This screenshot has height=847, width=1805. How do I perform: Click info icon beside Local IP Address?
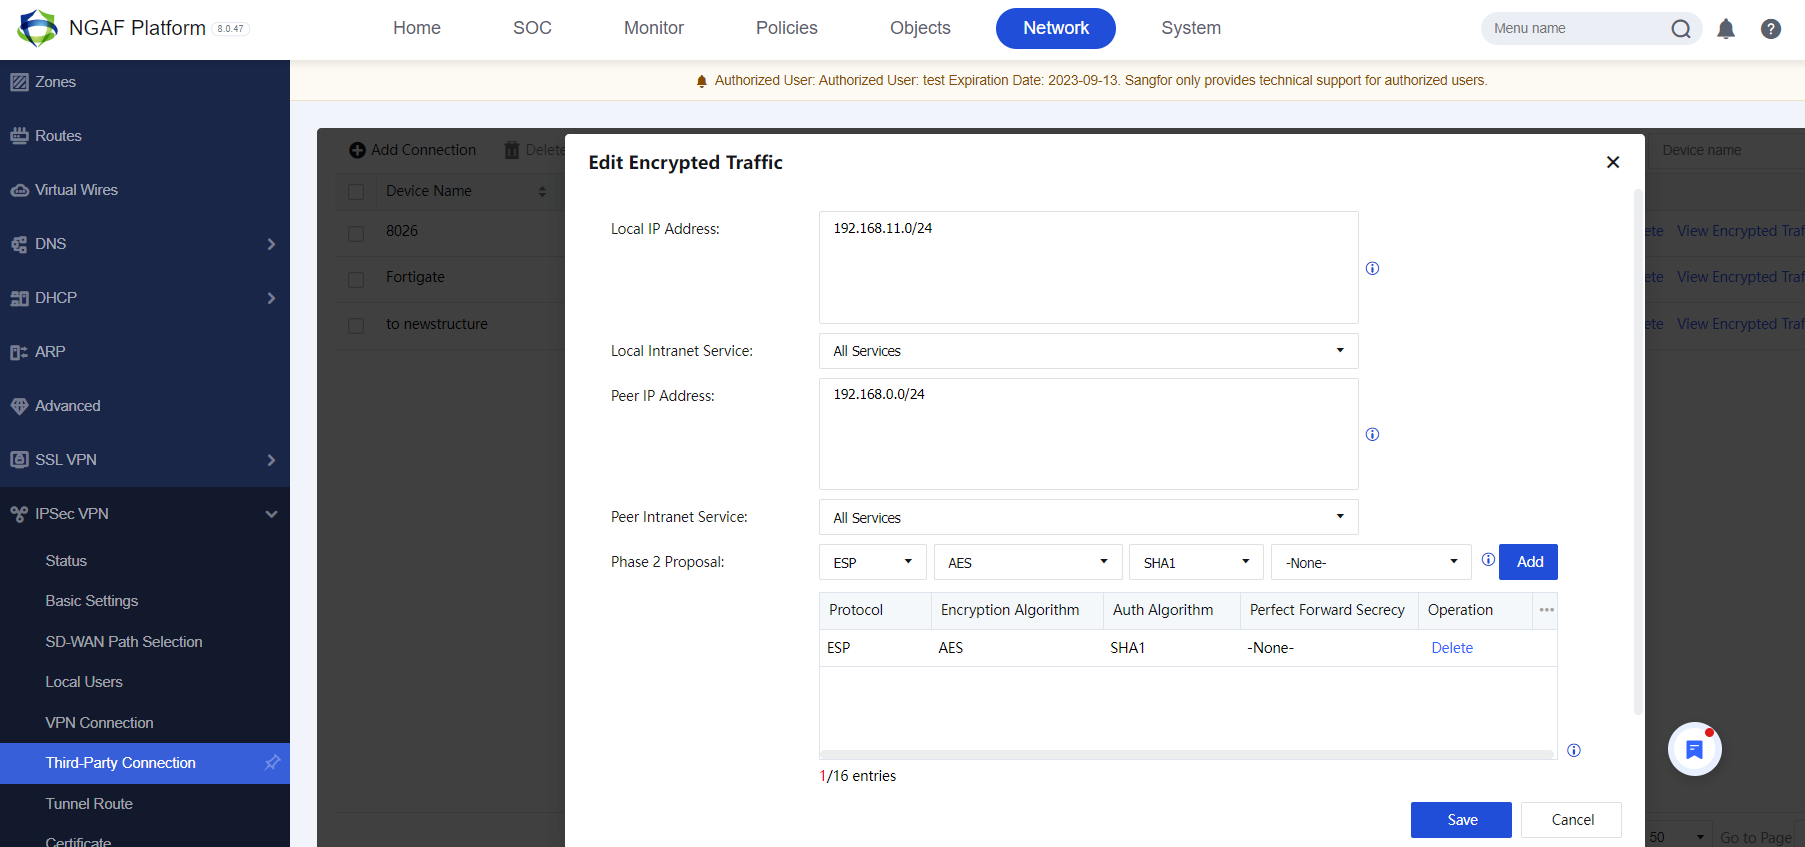(1372, 268)
